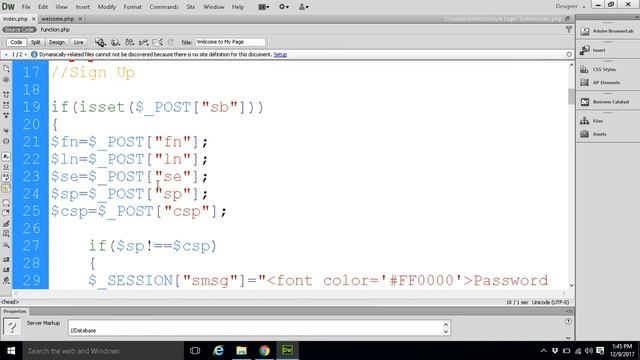640x360 pixels.
Task: Collapse selection in coding toolbar
Action: (6, 105)
